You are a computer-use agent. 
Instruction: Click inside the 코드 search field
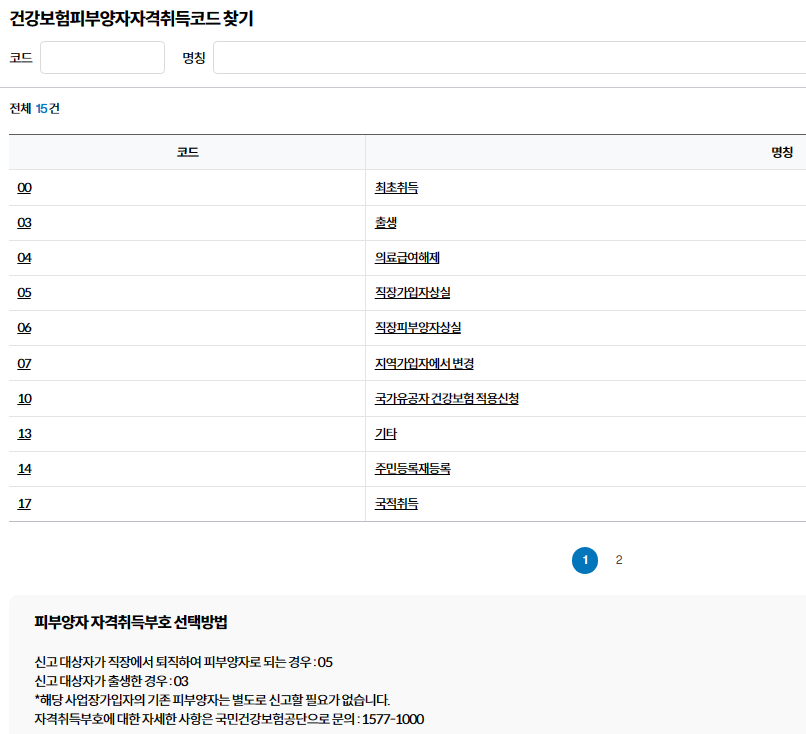tap(103, 58)
